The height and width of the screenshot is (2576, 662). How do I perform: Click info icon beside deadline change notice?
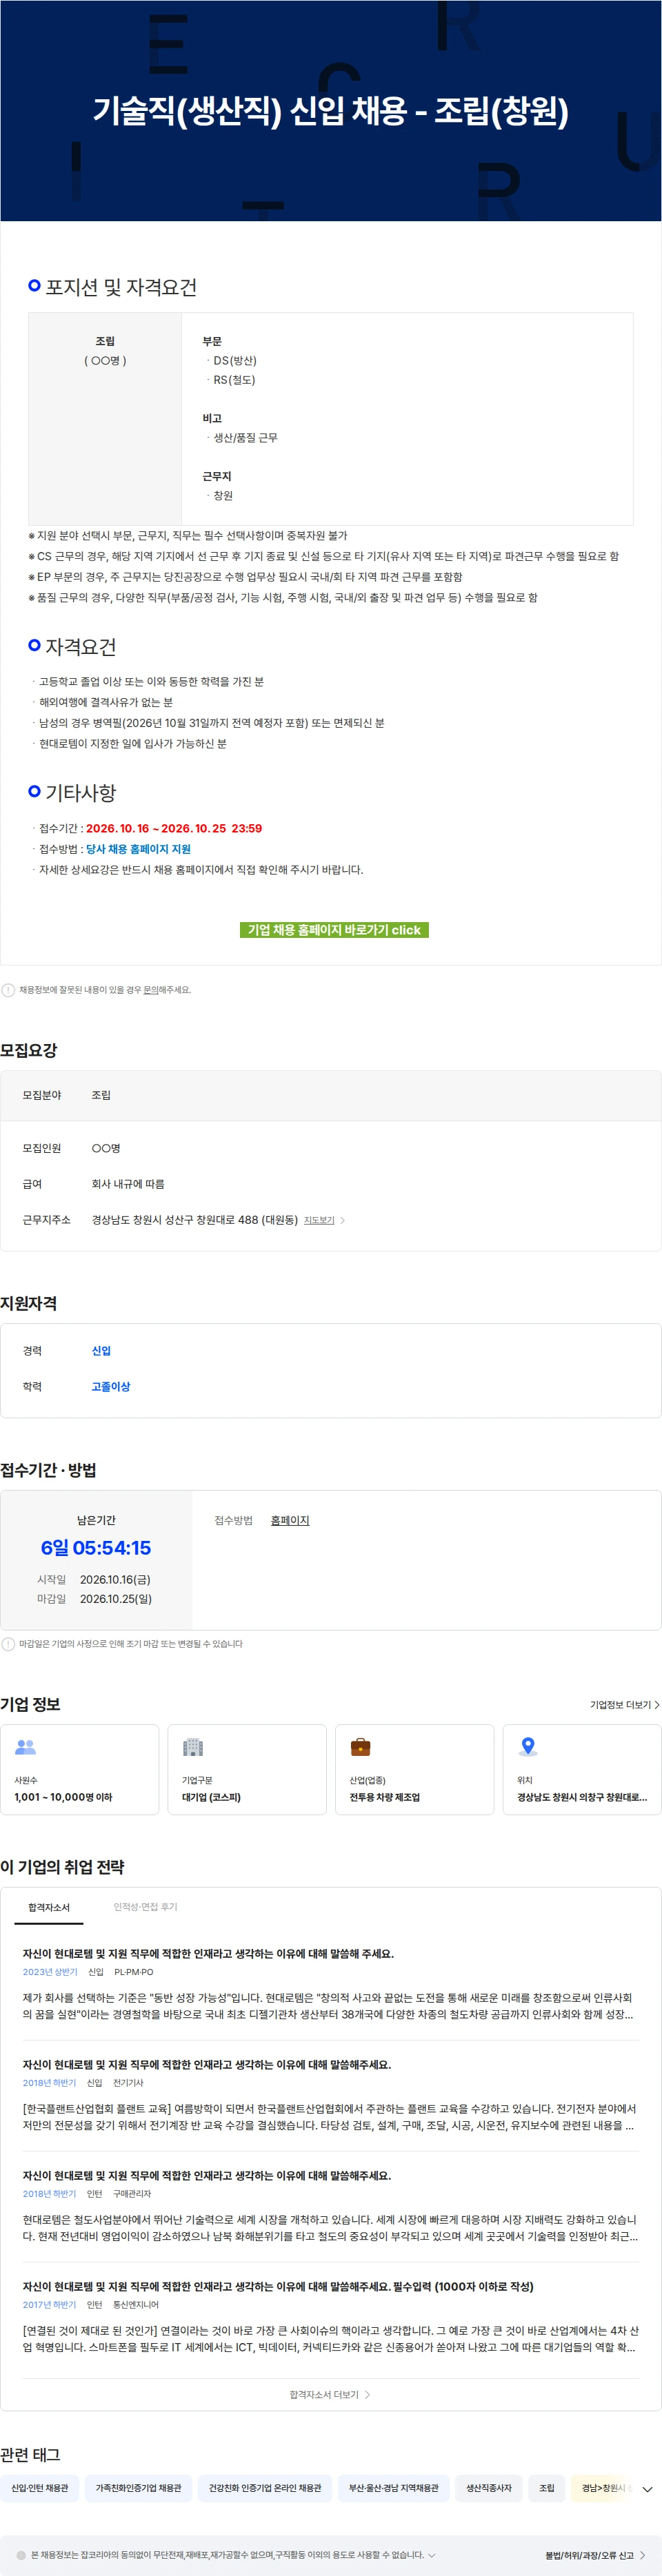(x=8, y=1644)
